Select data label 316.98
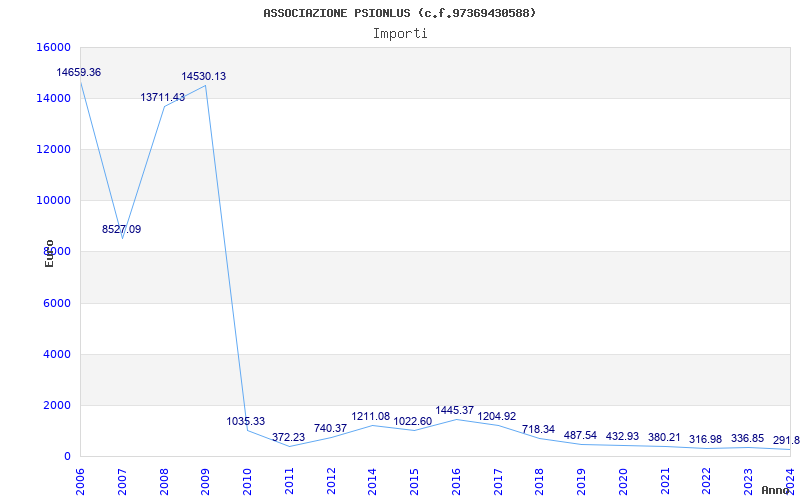Screen dimensions: 800x500 click(x=706, y=439)
